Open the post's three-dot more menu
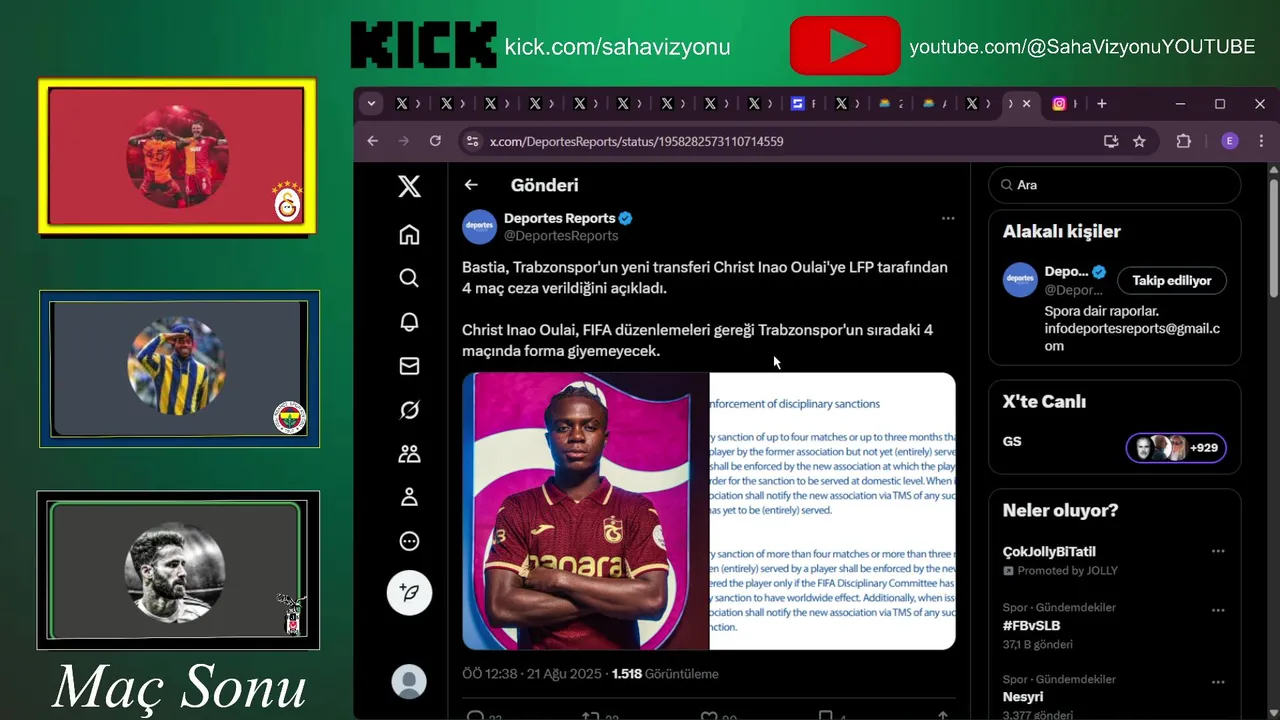Image resolution: width=1280 pixels, height=720 pixels. 948,218
